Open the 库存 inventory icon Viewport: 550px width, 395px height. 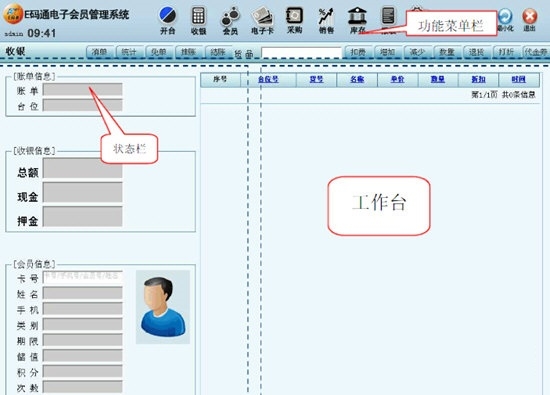(357, 16)
